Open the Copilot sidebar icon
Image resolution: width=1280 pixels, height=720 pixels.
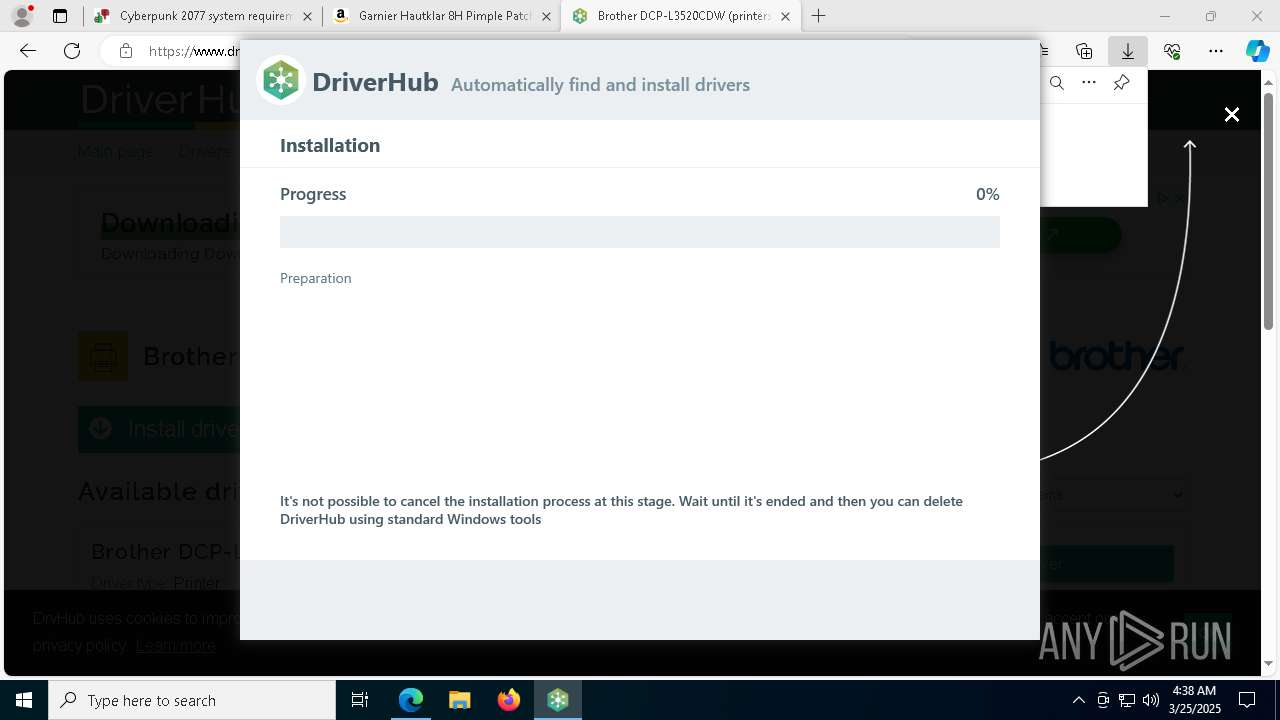1257,51
